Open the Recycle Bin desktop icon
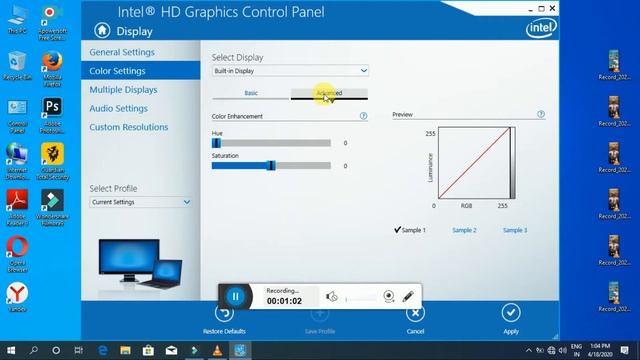640x360 pixels. click(17, 65)
